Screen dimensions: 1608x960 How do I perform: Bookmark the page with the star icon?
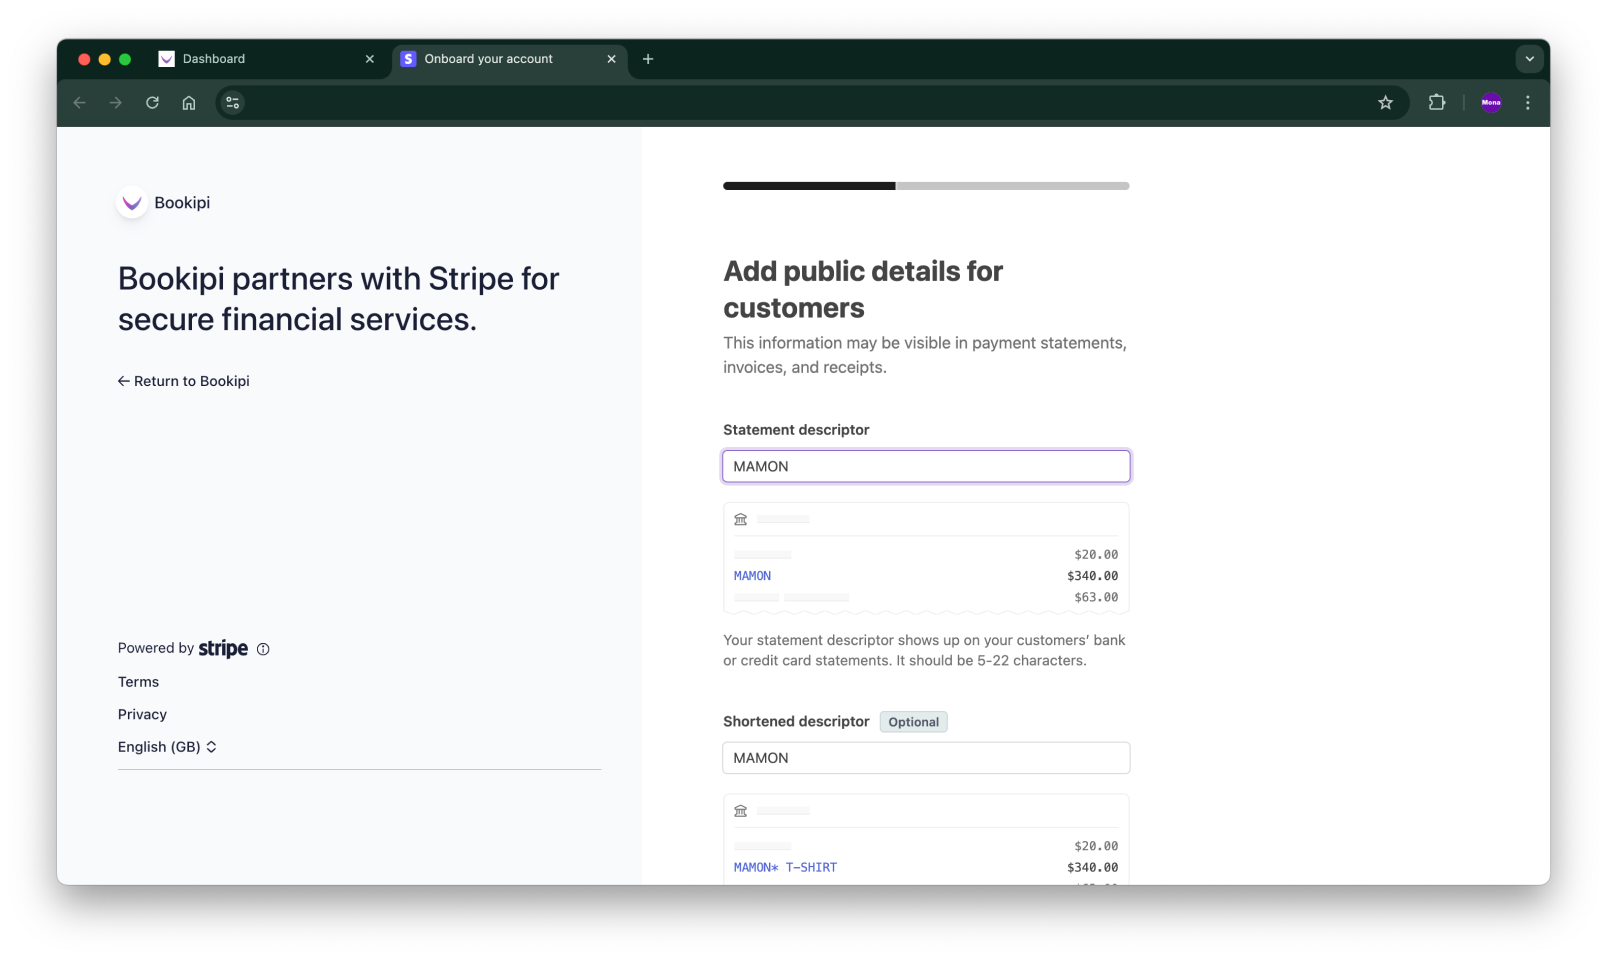point(1385,102)
